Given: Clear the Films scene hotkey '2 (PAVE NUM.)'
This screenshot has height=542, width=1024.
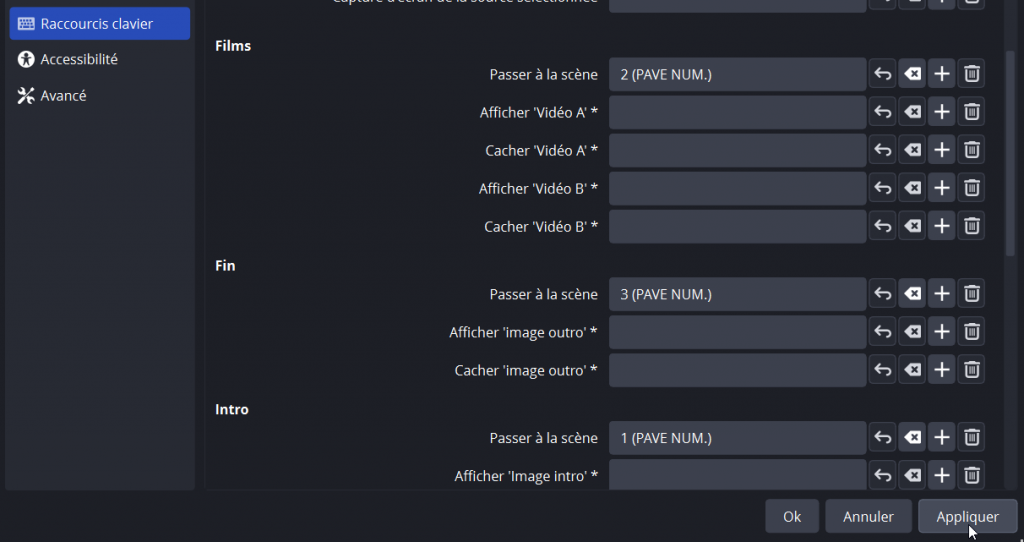Looking at the screenshot, I should (x=912, y=74).
